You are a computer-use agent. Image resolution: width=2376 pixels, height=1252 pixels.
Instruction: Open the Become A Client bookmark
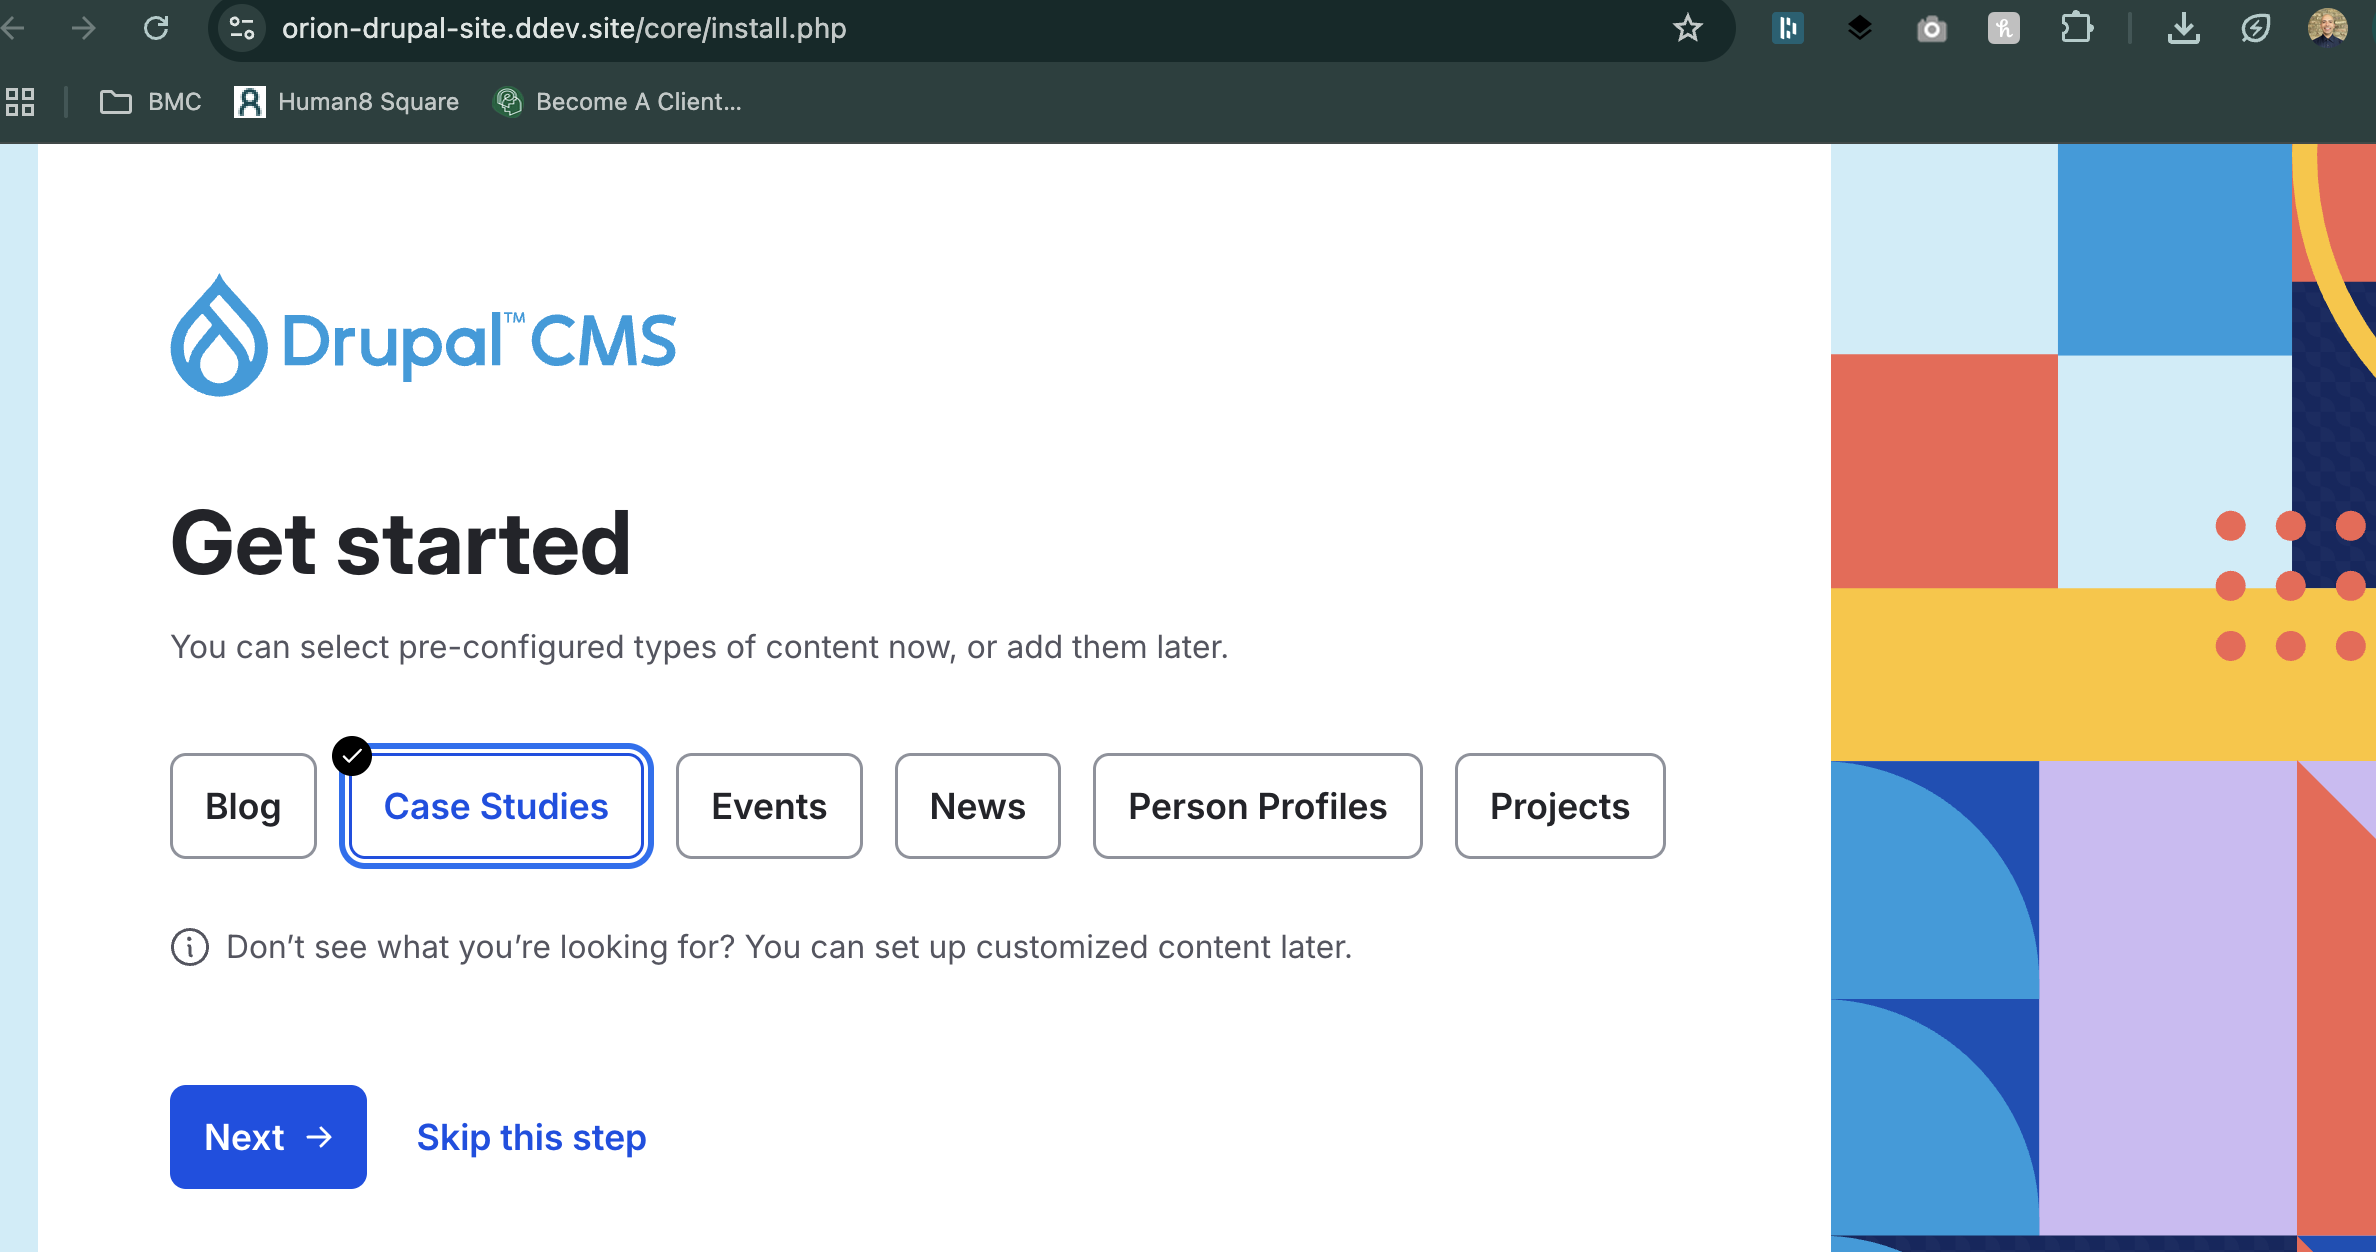[618, 102]
